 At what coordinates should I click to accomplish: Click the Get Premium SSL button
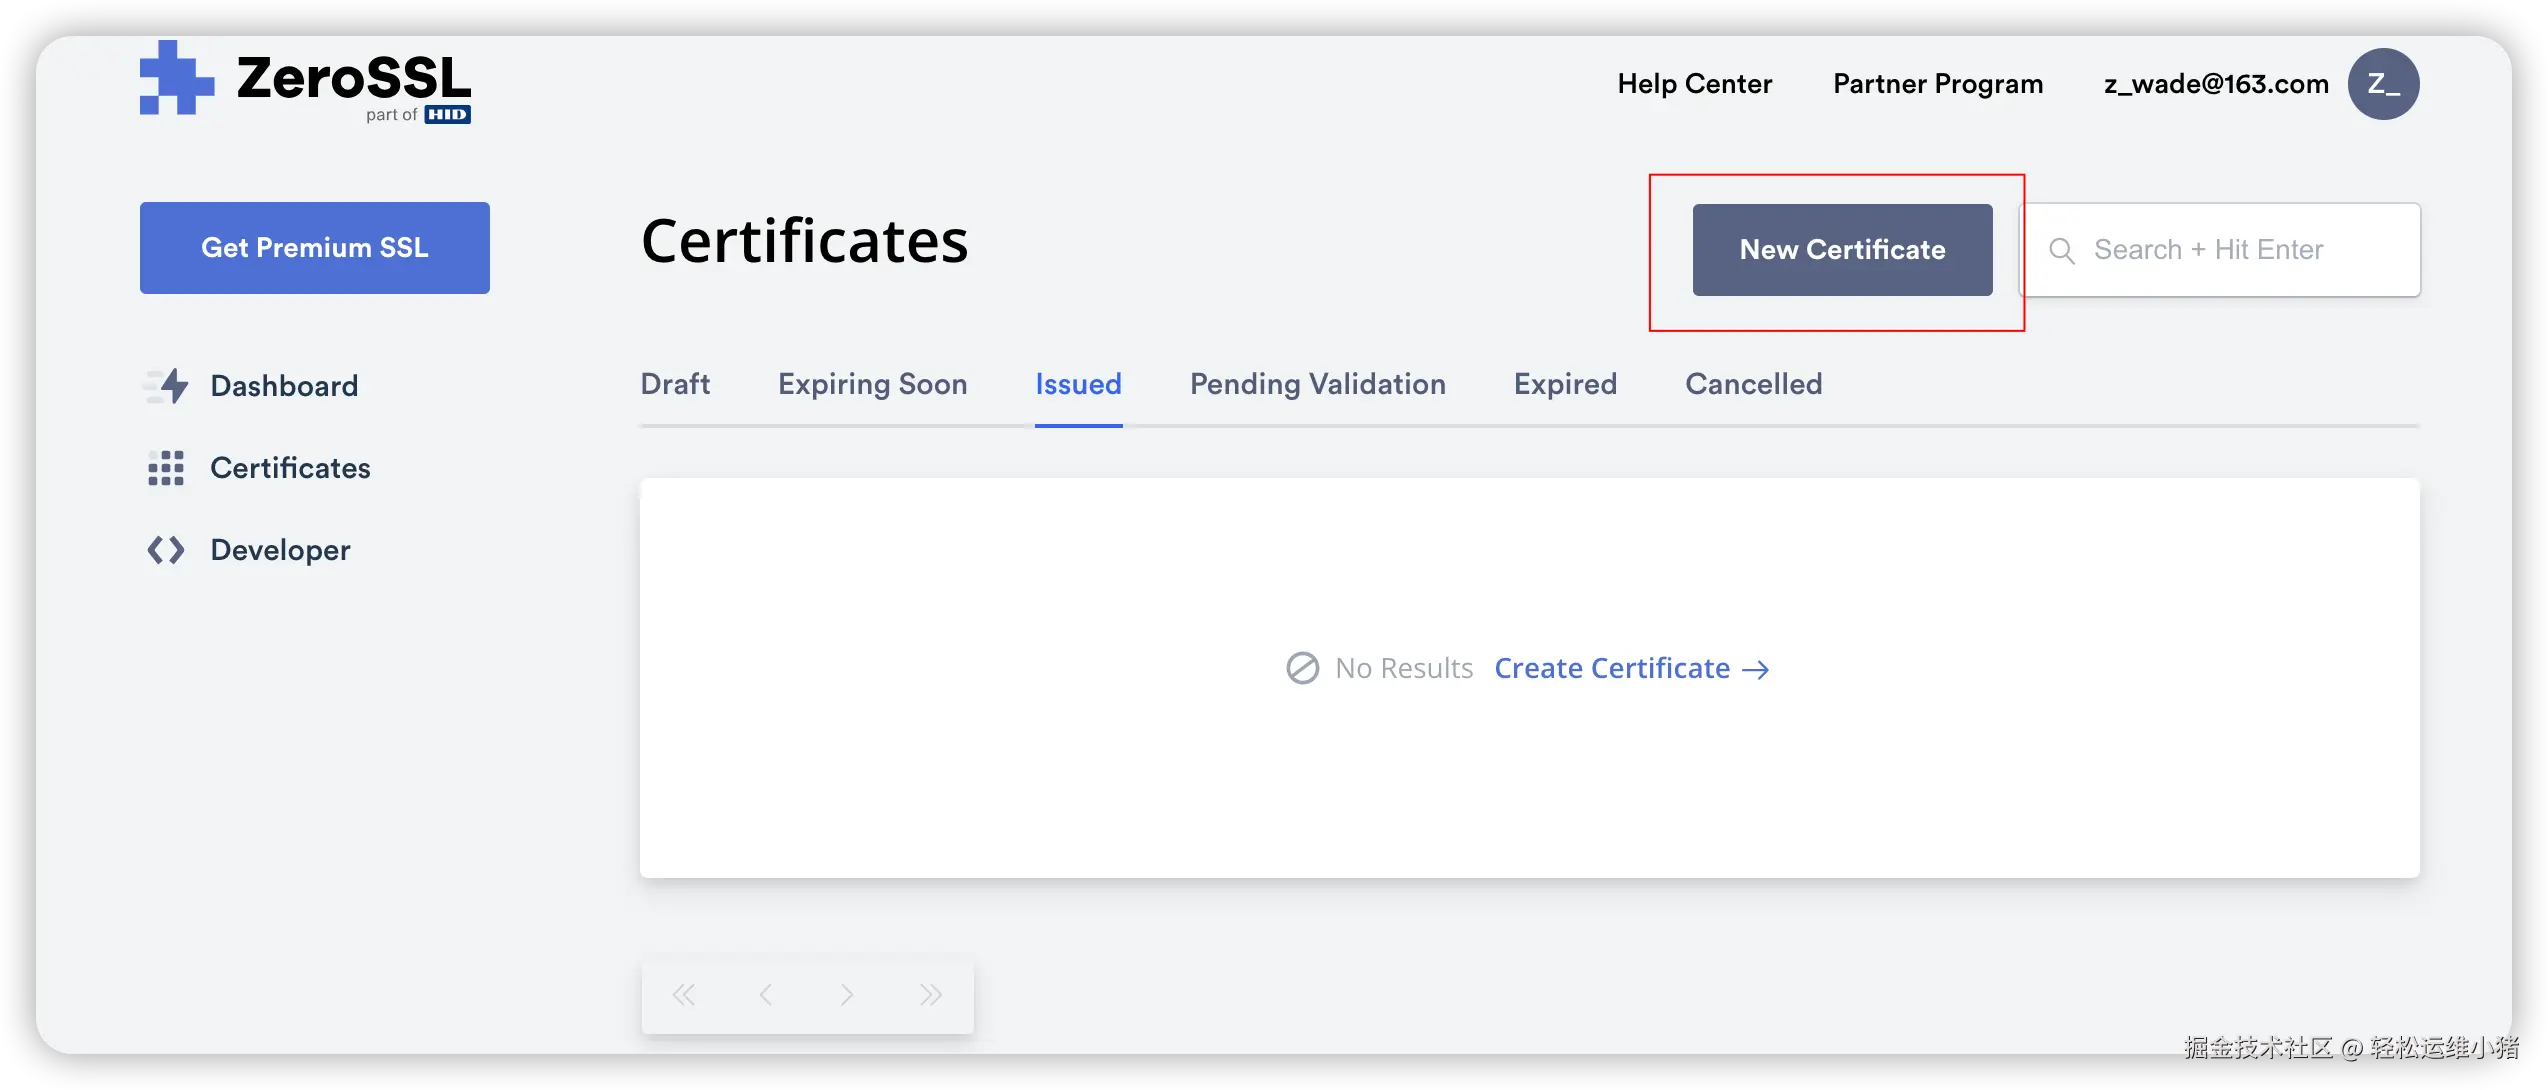[314, 248]
